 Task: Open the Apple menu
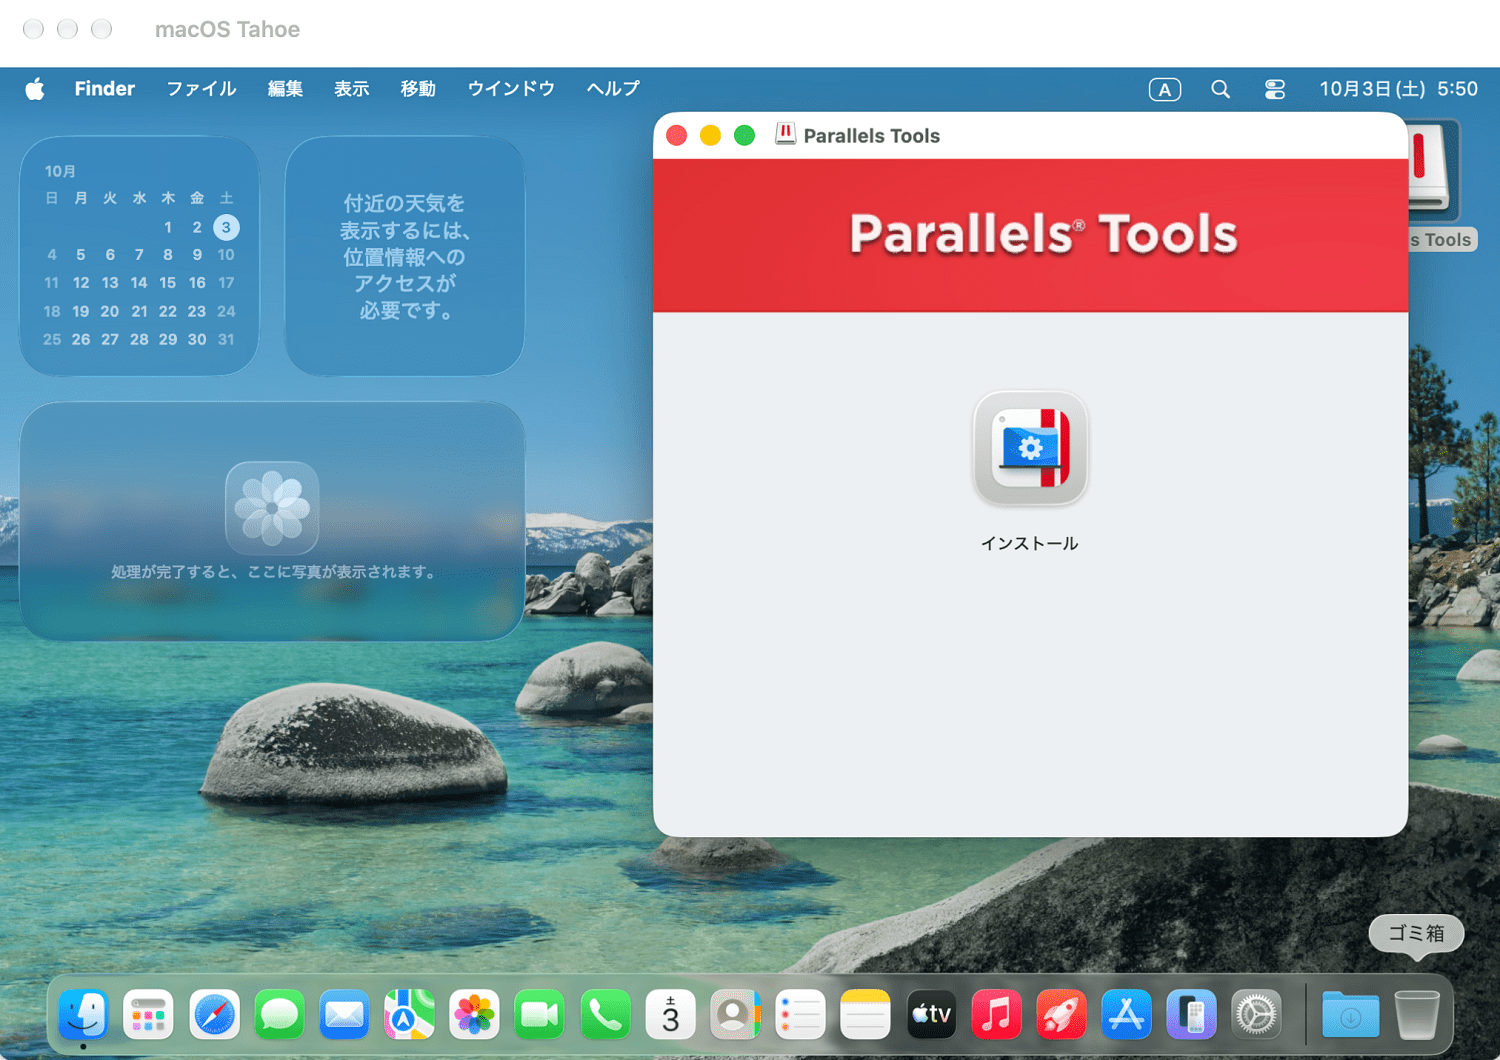click(x=35, y=89)
